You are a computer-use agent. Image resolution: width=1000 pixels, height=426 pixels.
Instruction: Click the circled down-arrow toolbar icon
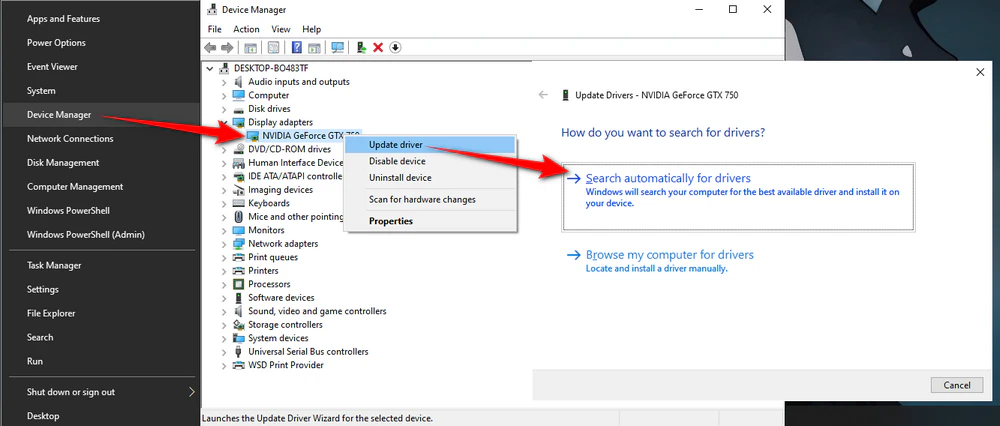395,47
